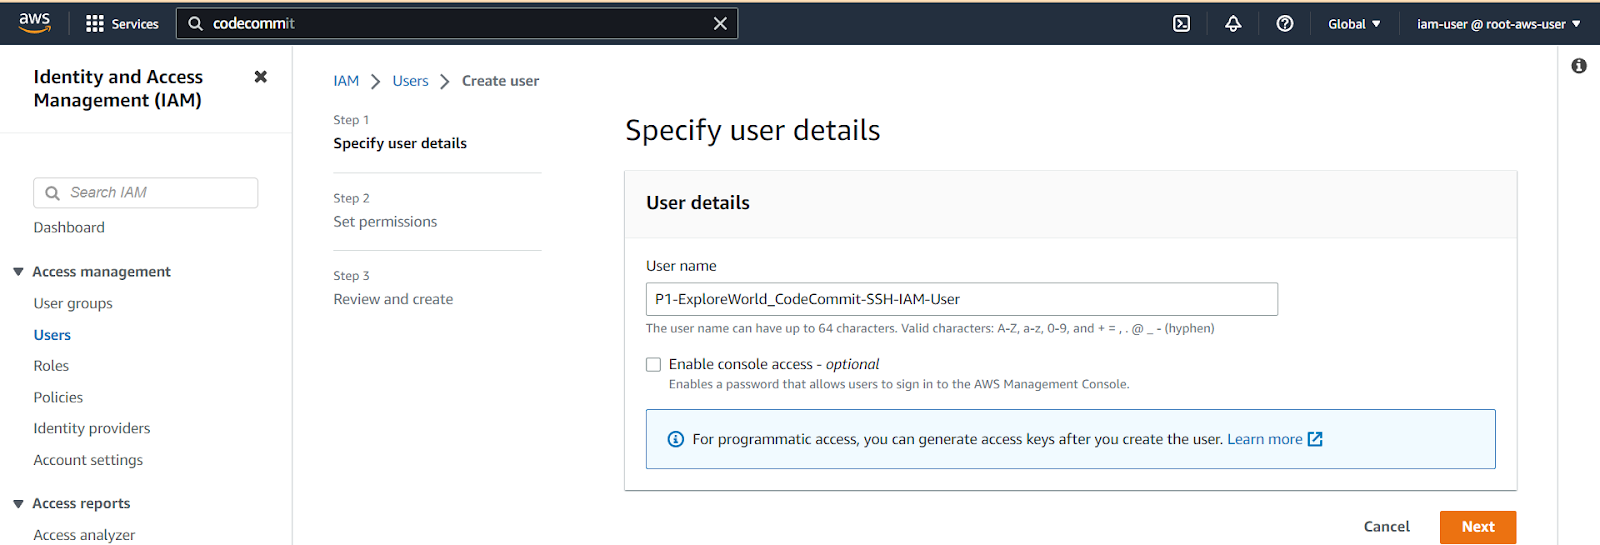Open Dashboard in the IAM sidebar
The width and height of the screenshot is (1600, 545).
click(x=69, y=228)
